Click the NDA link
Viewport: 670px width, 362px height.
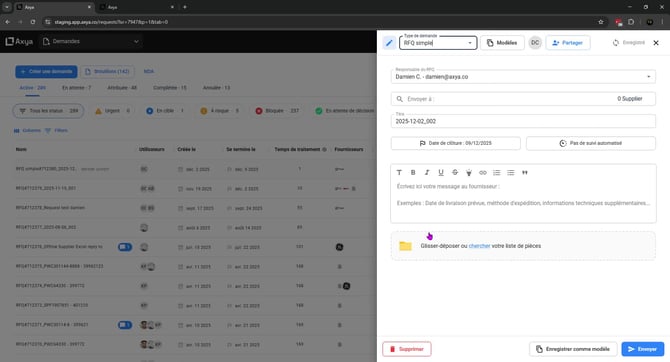149,71
